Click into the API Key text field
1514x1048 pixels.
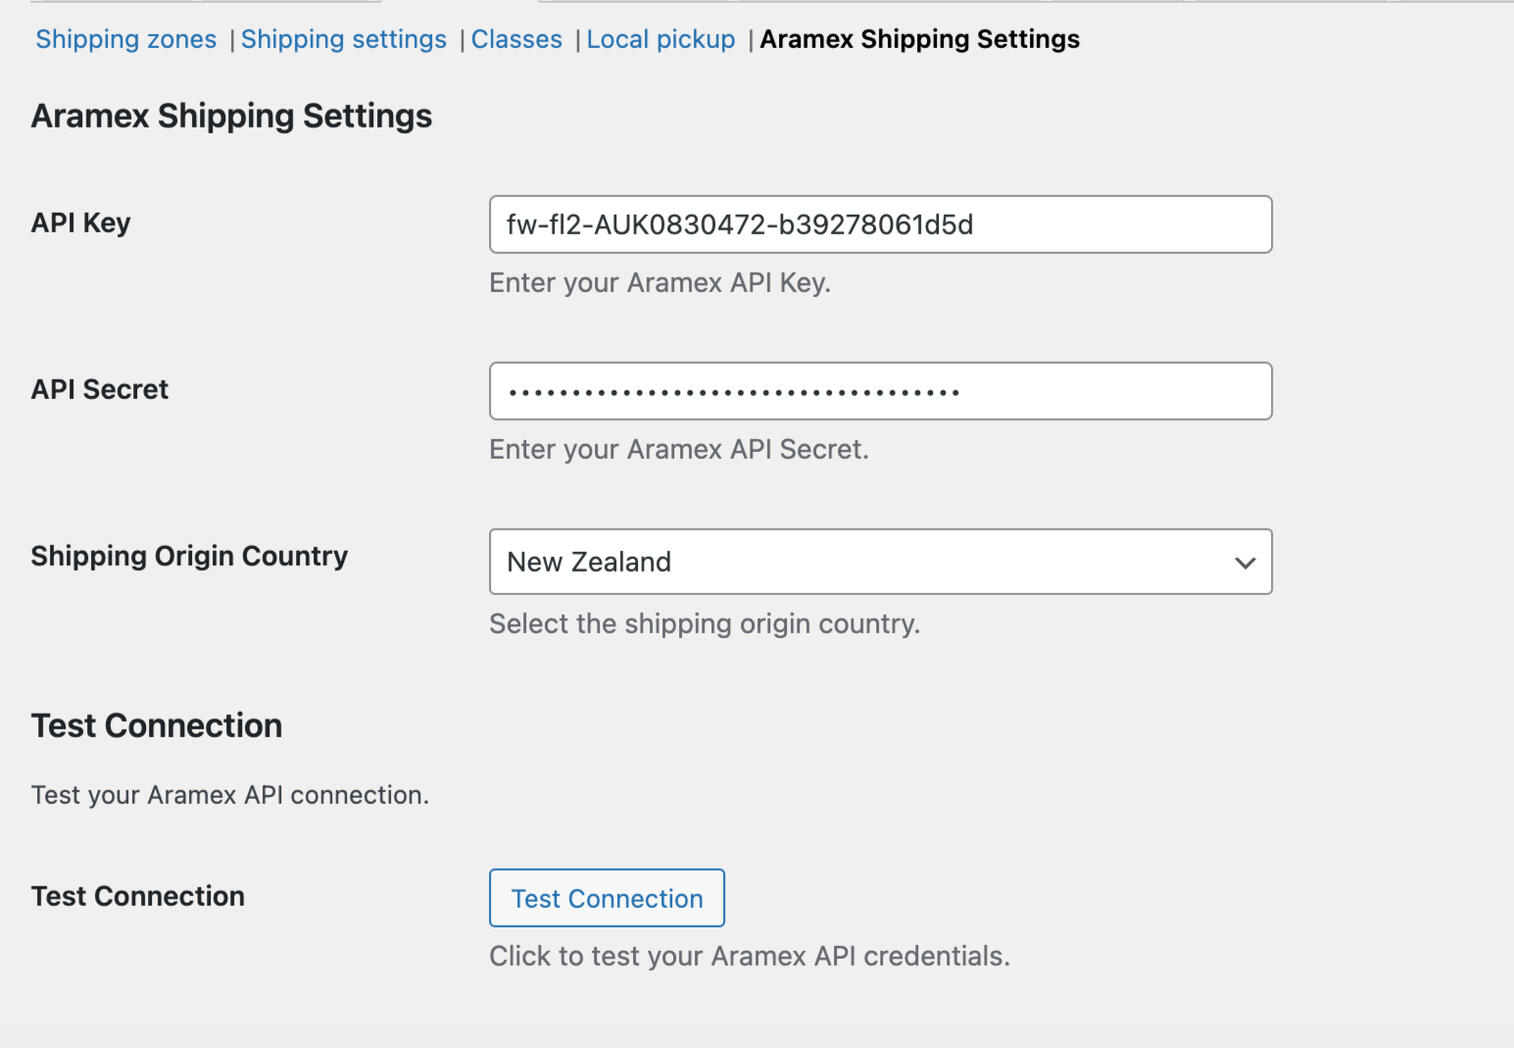click(x=880, y=225)
